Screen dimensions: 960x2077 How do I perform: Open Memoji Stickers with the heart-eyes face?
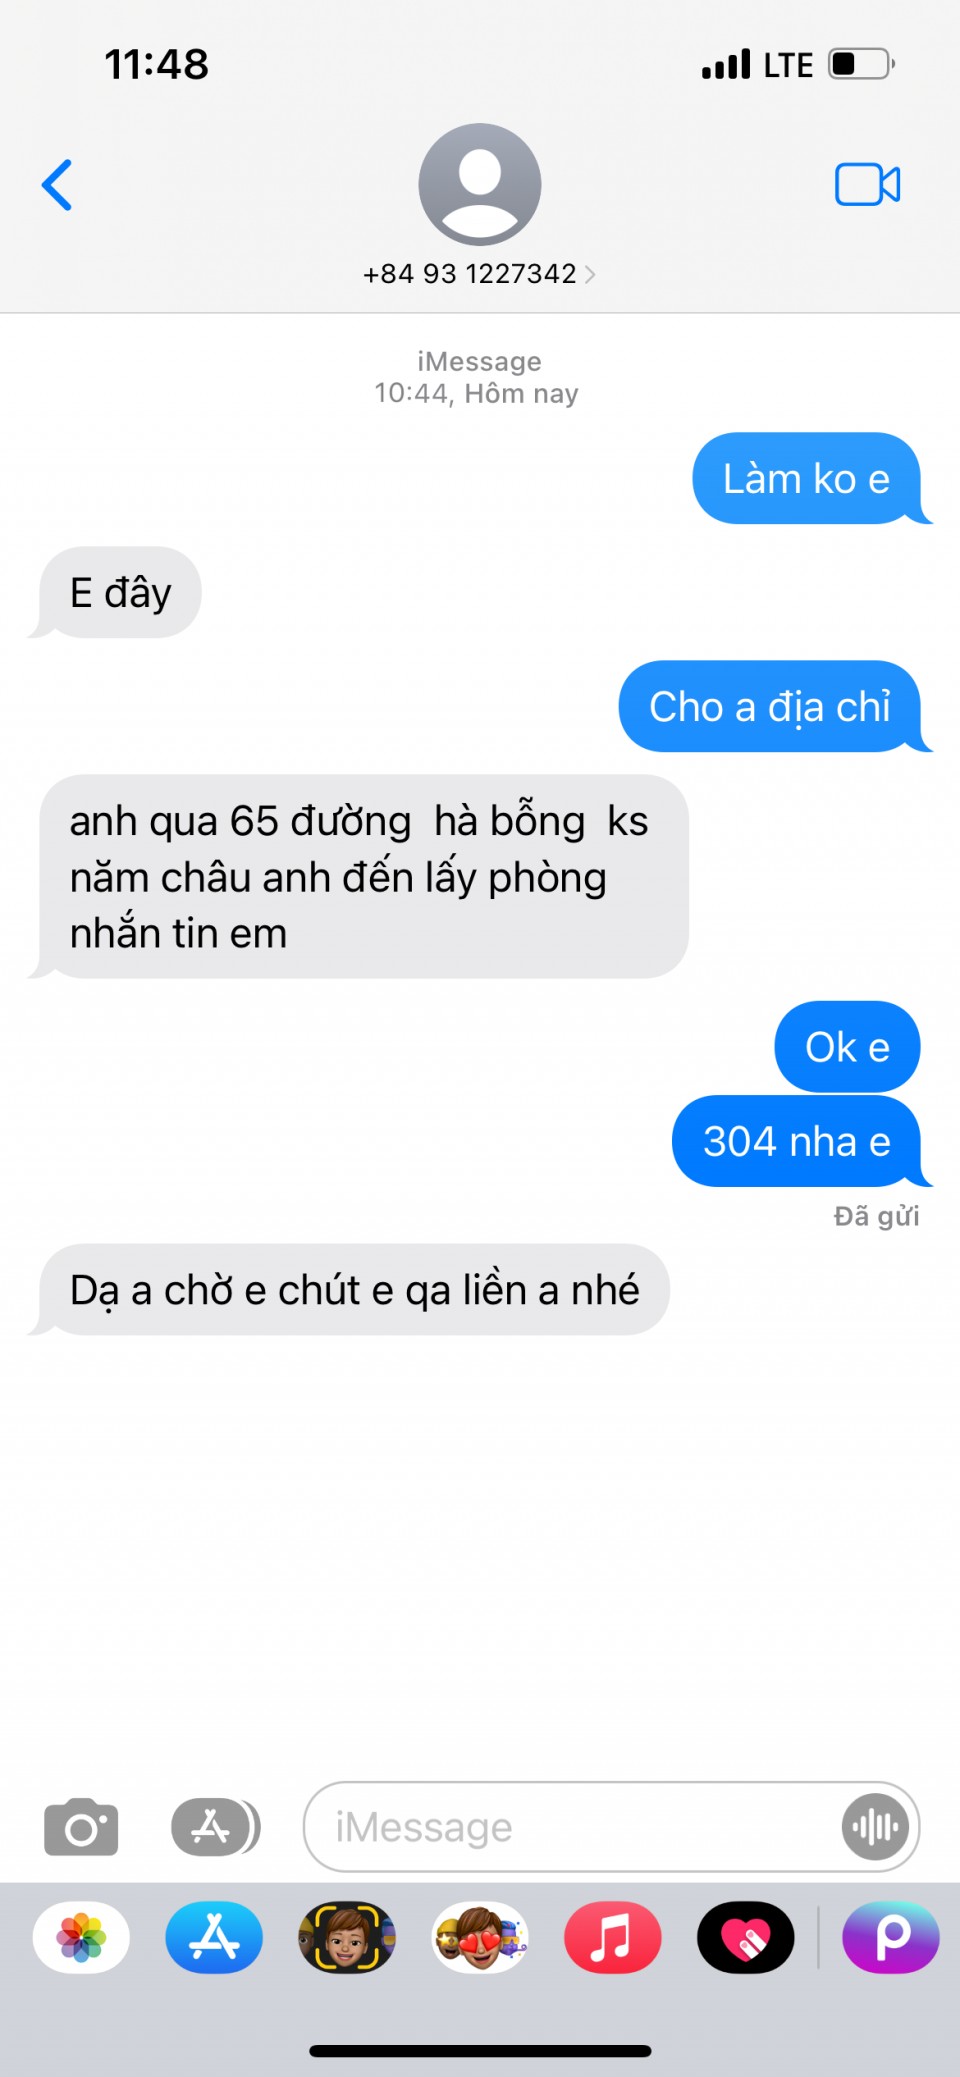(480, 1937)
